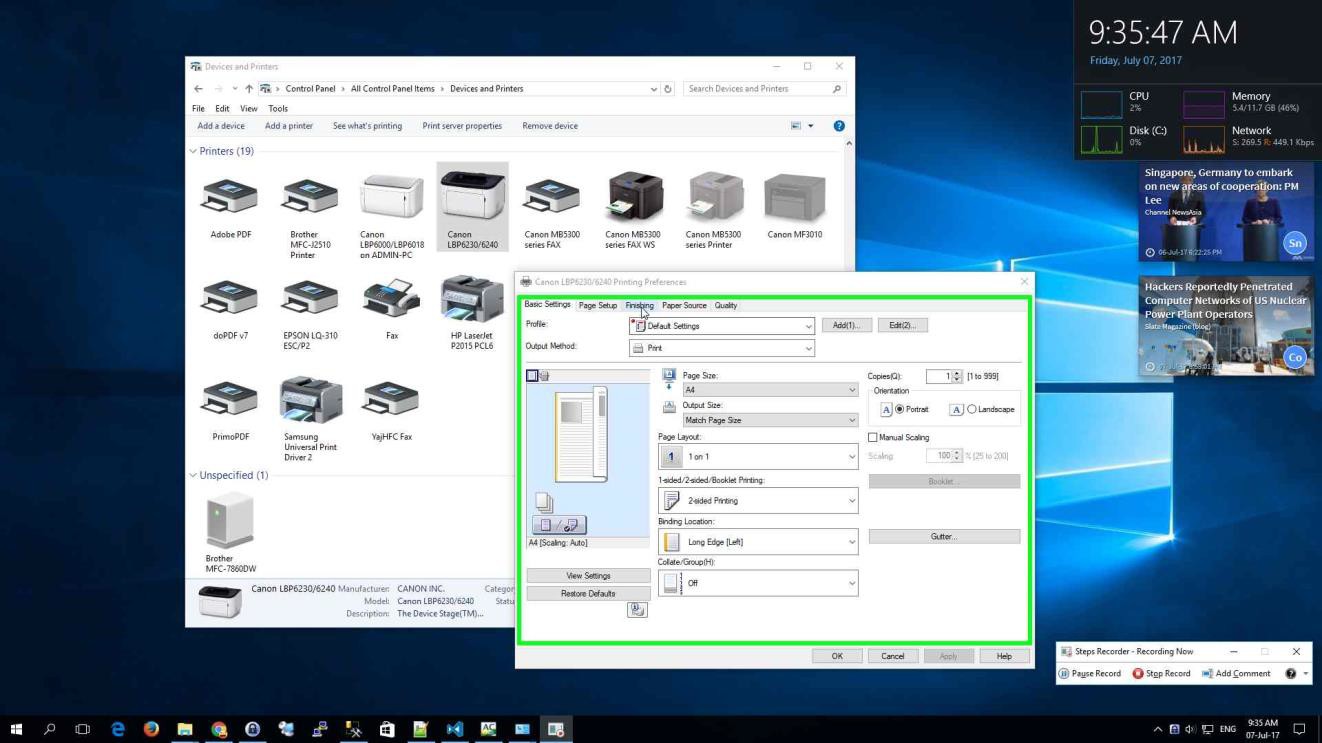
Task: Open the Tools menu in Devices and Printers
Action: coord(278,108)
